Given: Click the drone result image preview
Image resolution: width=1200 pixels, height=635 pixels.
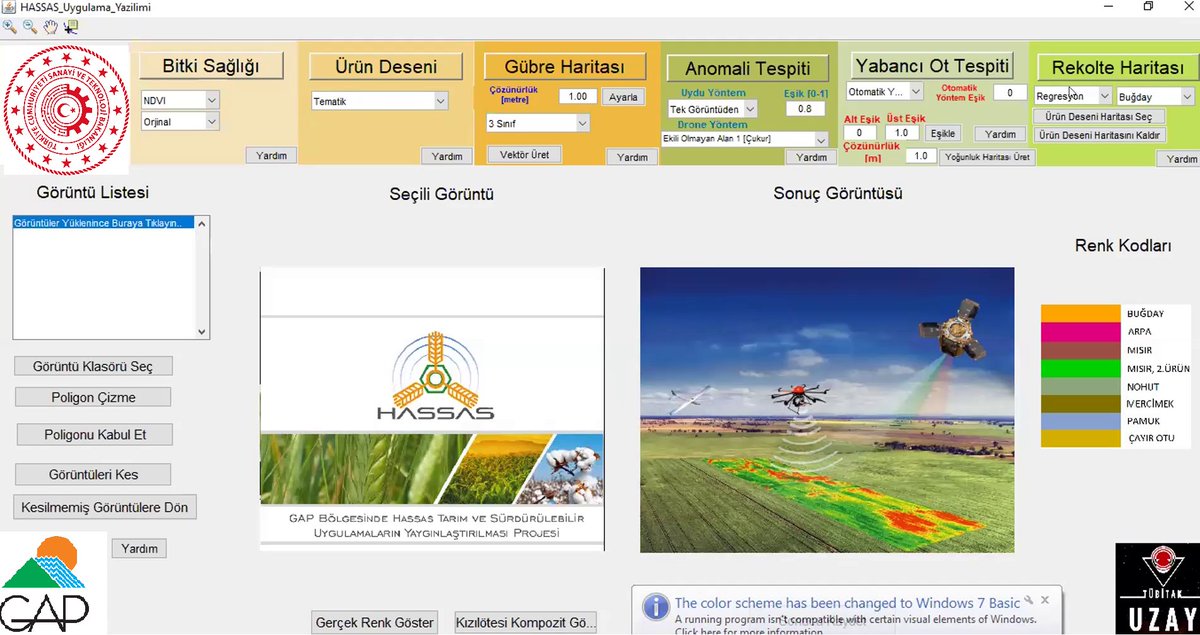Looking at the screenshot, I should 827,409.
